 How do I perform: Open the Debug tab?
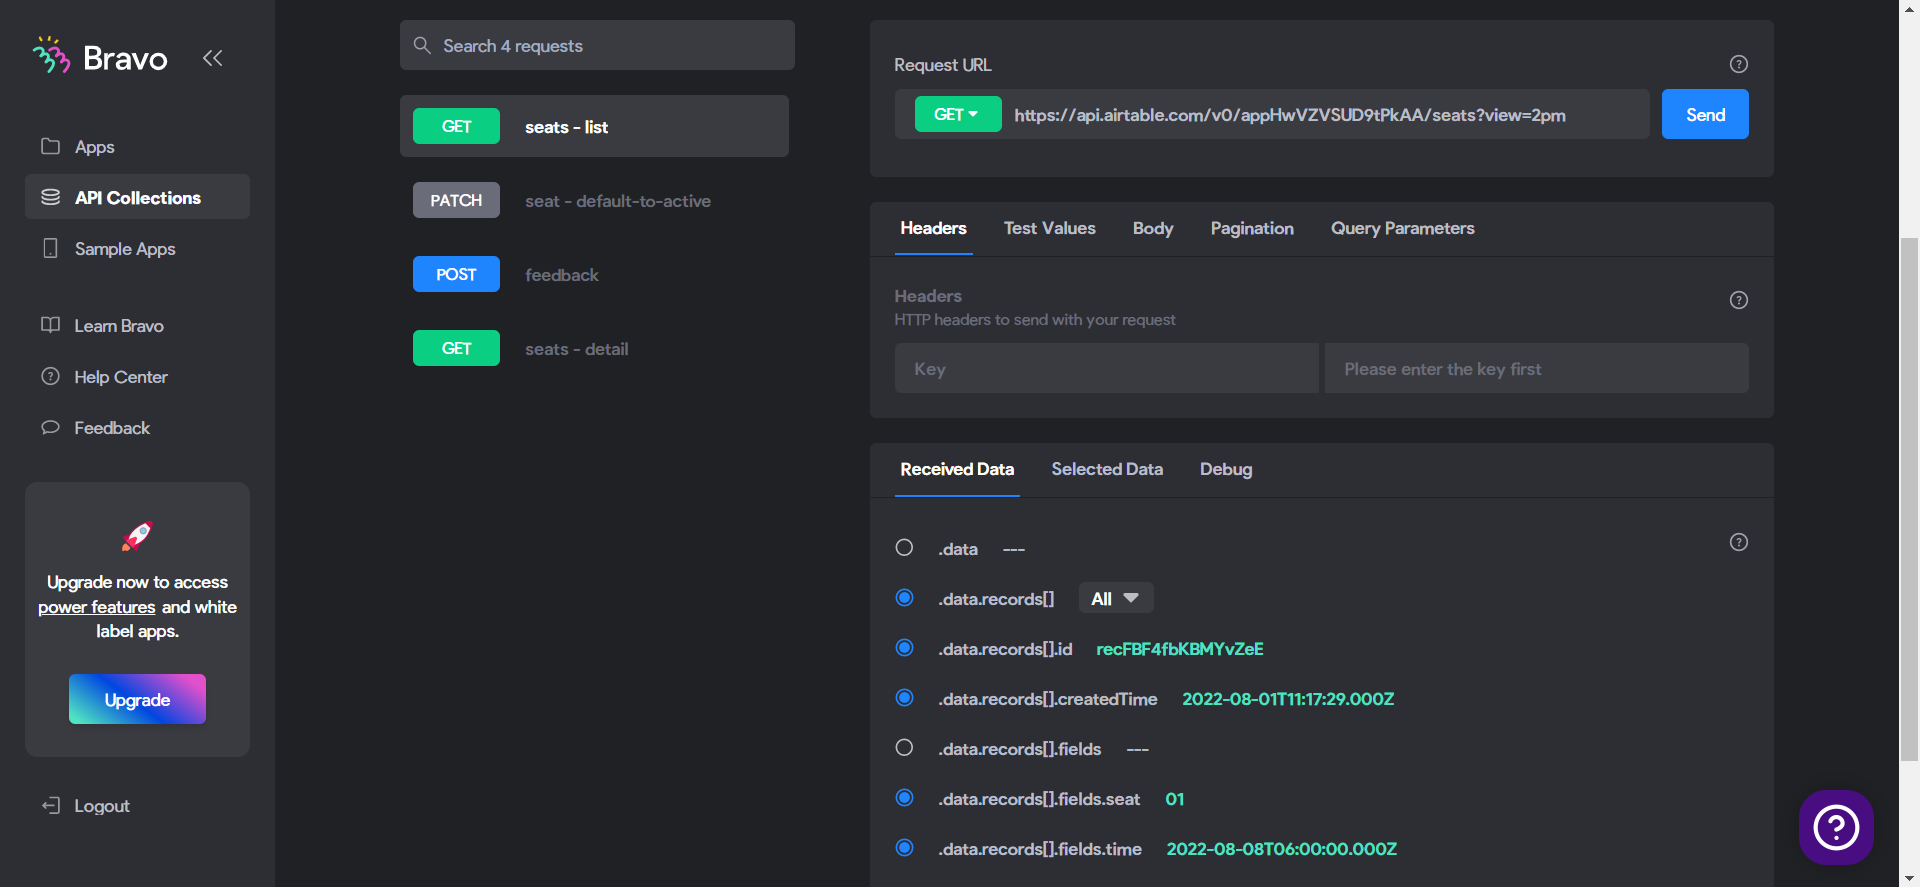(x=1225, y=469)
